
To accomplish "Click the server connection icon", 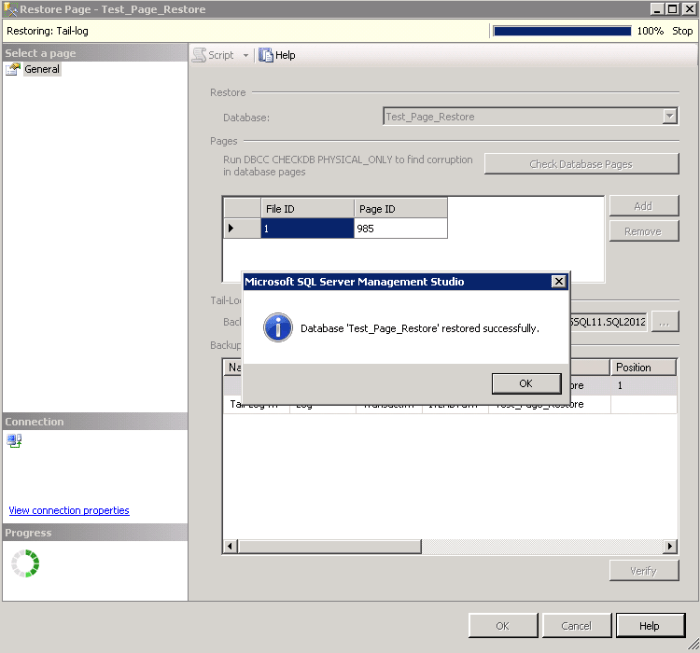I will (14, 441).
